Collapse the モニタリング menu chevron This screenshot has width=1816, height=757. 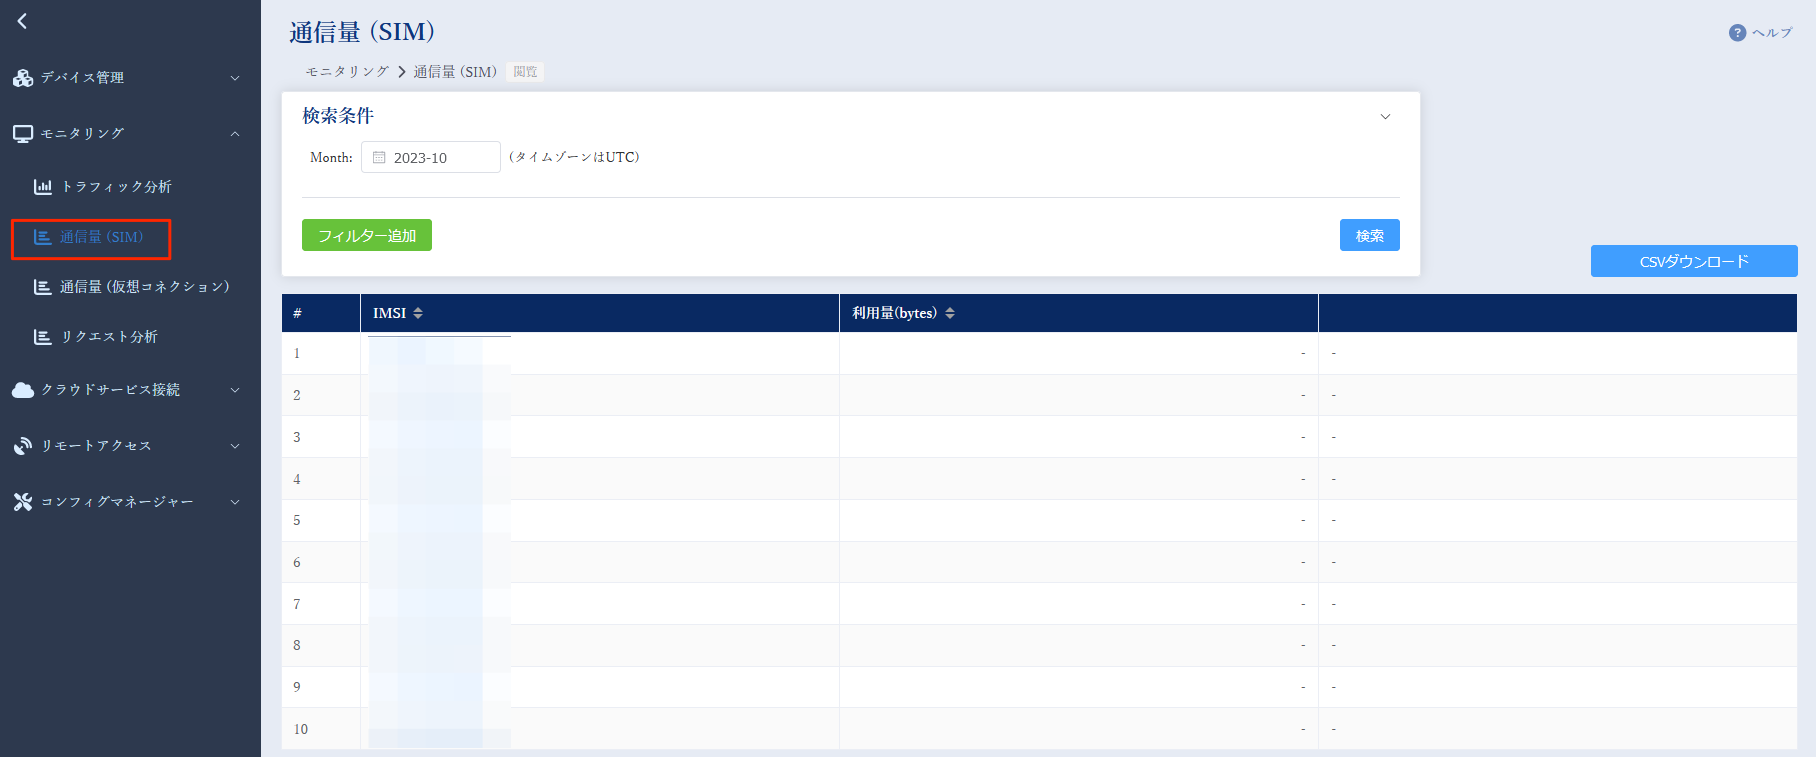[235, 134]
